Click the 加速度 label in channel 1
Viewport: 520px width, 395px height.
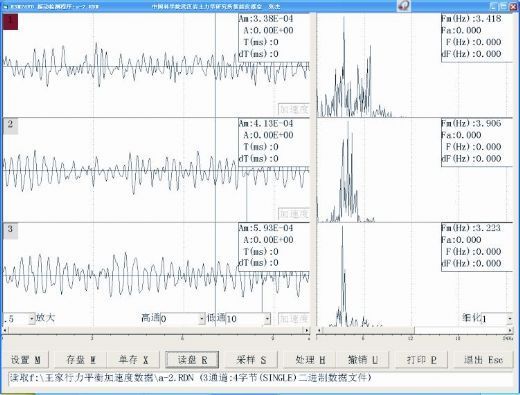(294, 109)
